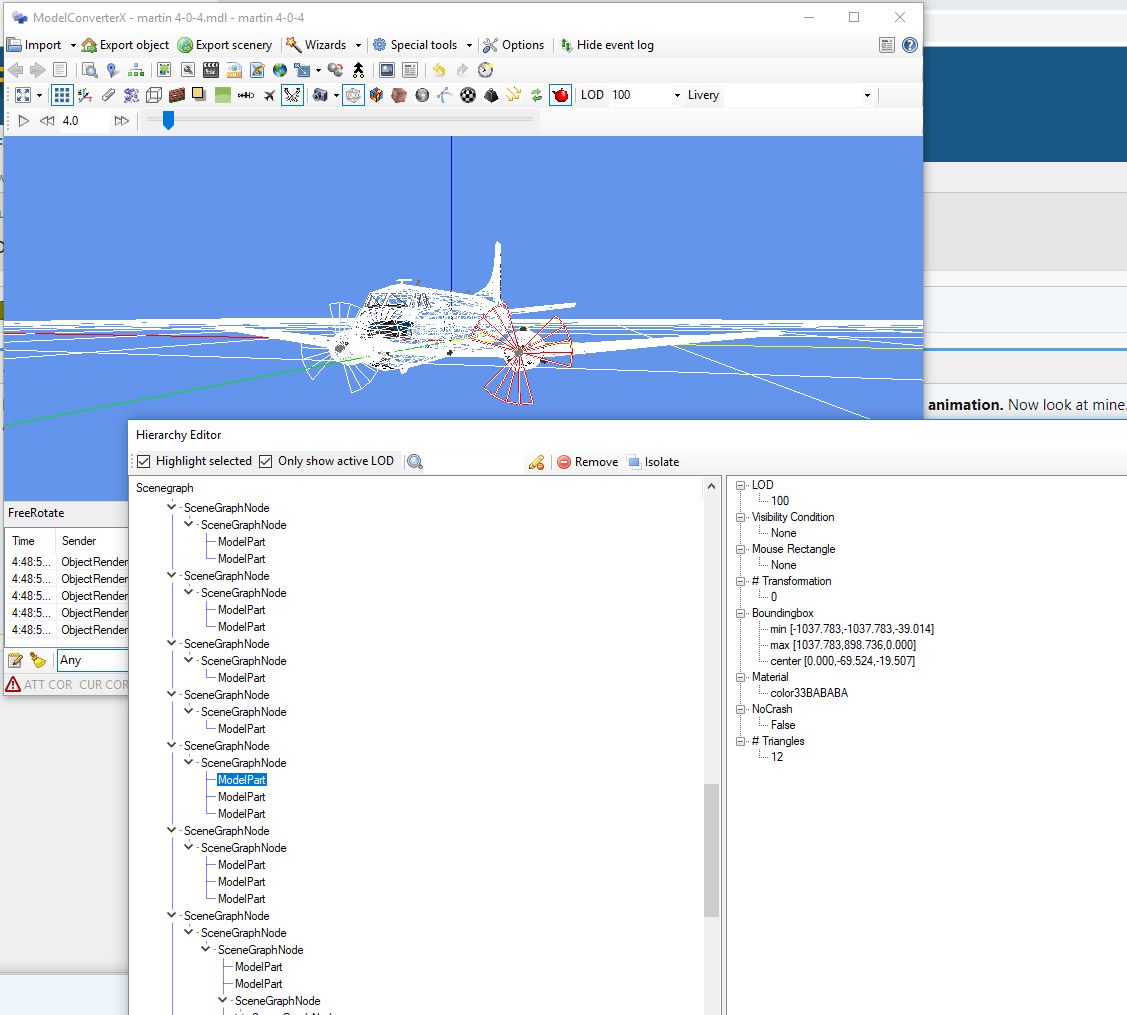This screenshot has height=1015, width=1127.
Task: Click the camera icon in the view toolbar
Action: tap(320, 95)
